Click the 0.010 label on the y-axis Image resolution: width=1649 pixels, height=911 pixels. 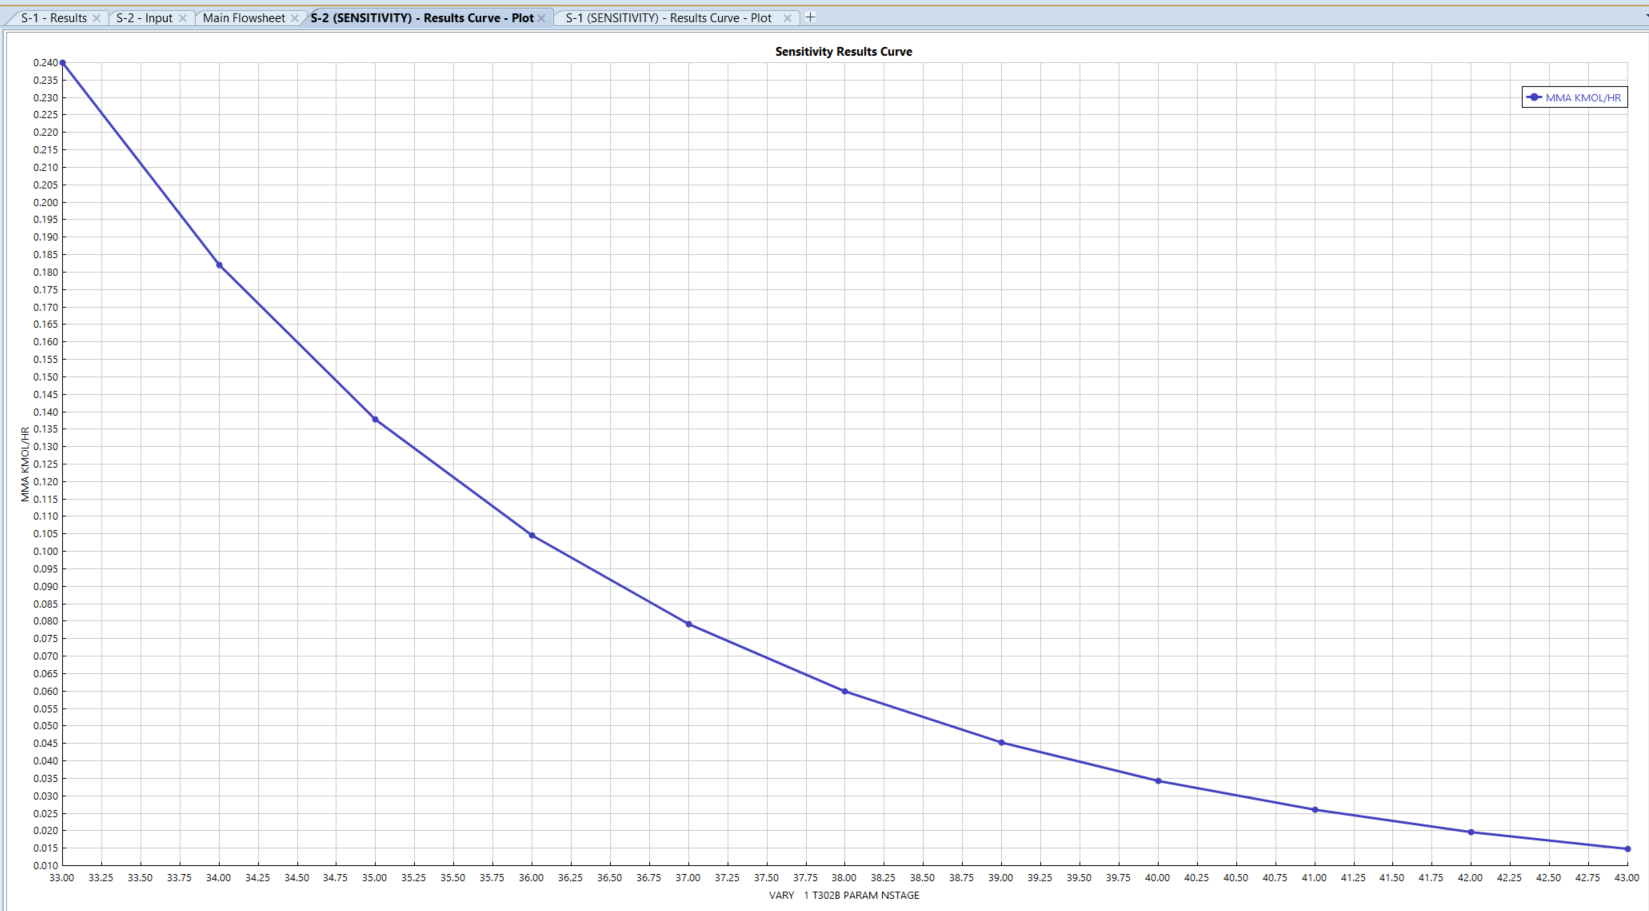click(46, 865)
